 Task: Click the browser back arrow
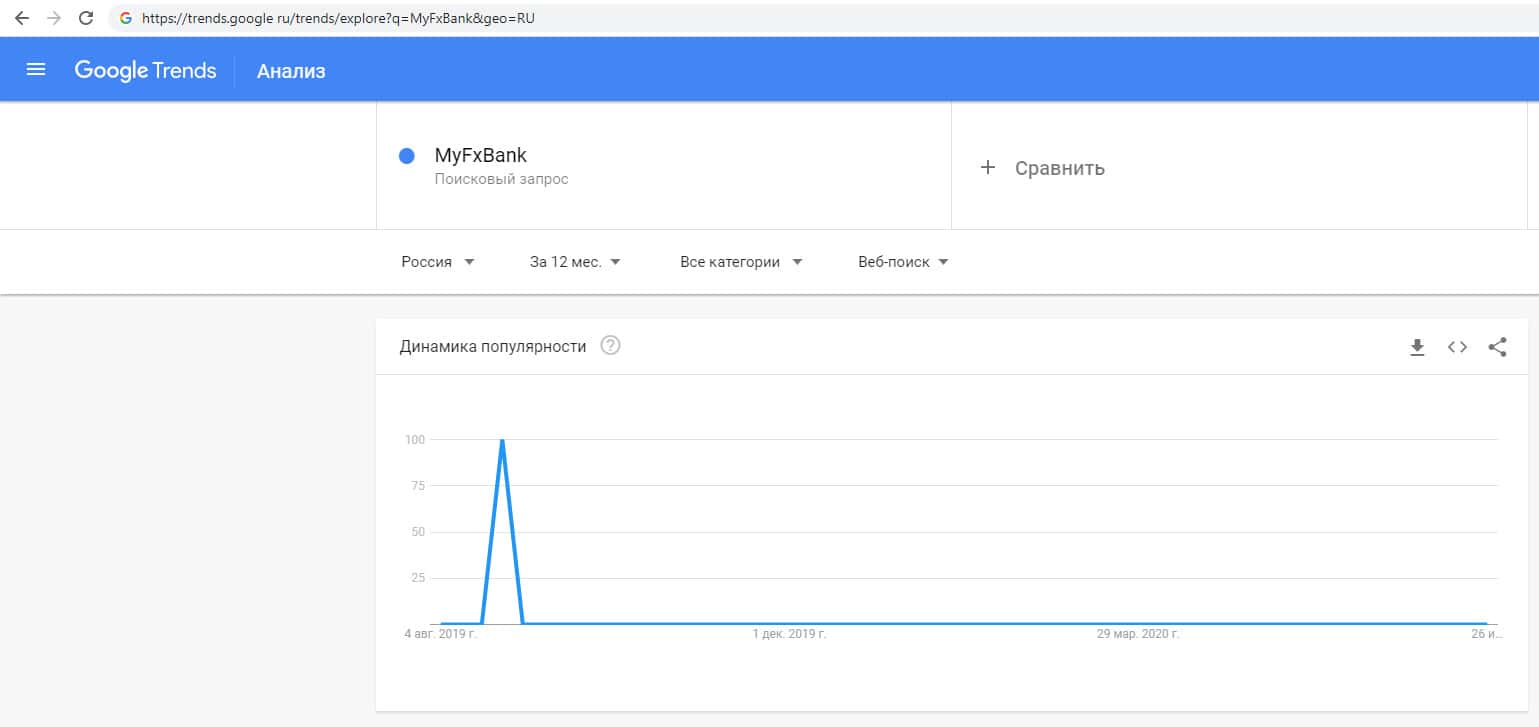[x=22, y=18]
